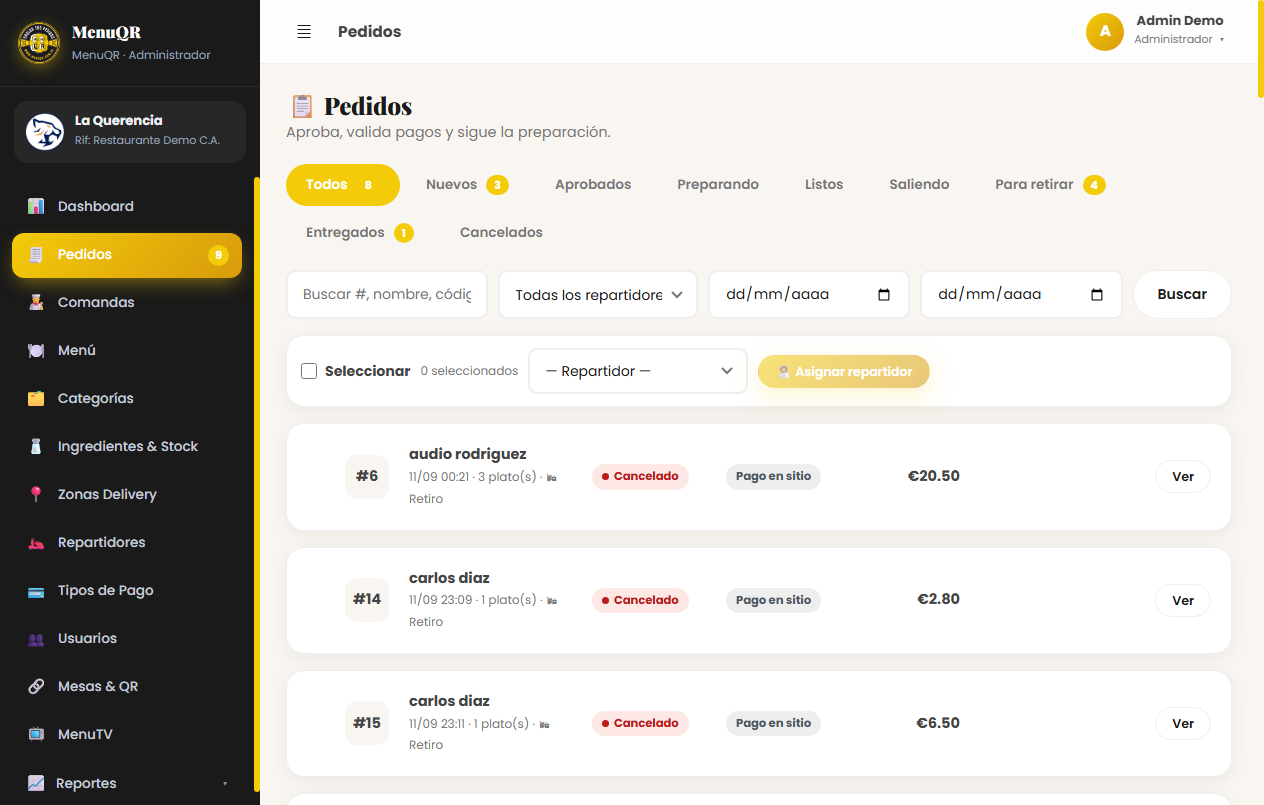Viewport: 1264px width, 805px height.
Task: Switch to the Cancelados tab
Action: [x=501, y=233]
